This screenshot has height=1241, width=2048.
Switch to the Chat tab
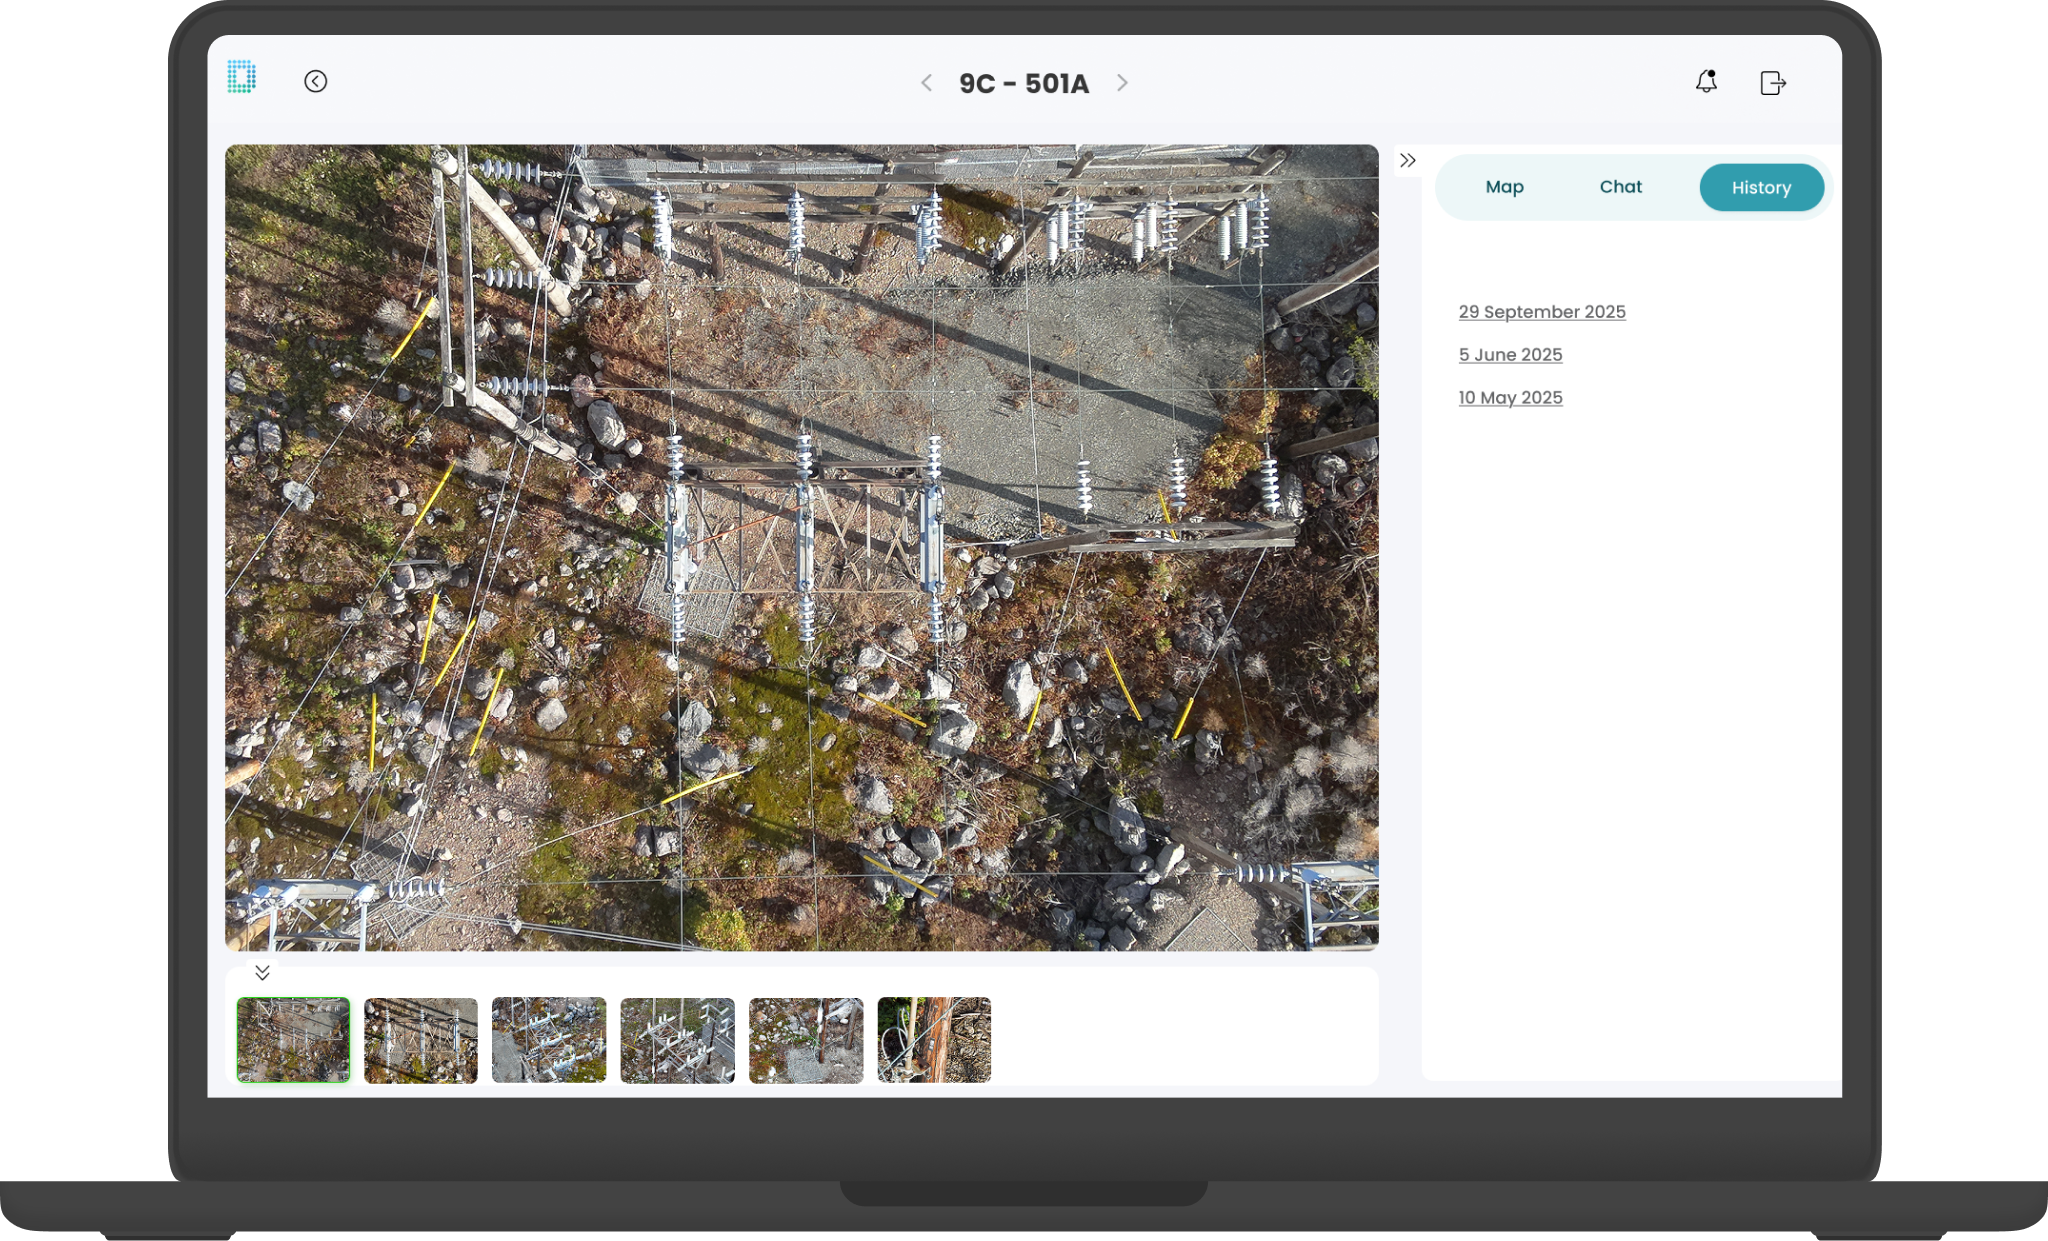(1620, 187)
